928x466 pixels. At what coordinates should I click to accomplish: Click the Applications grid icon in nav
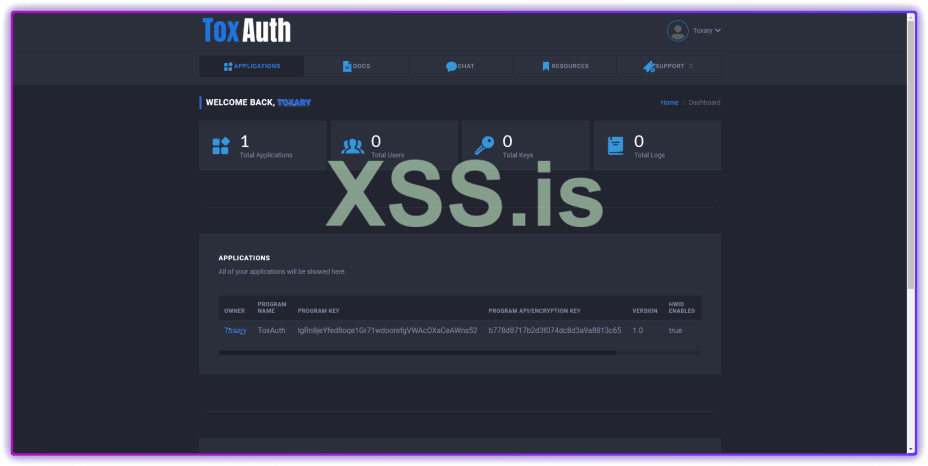click(x=228, y=66)
